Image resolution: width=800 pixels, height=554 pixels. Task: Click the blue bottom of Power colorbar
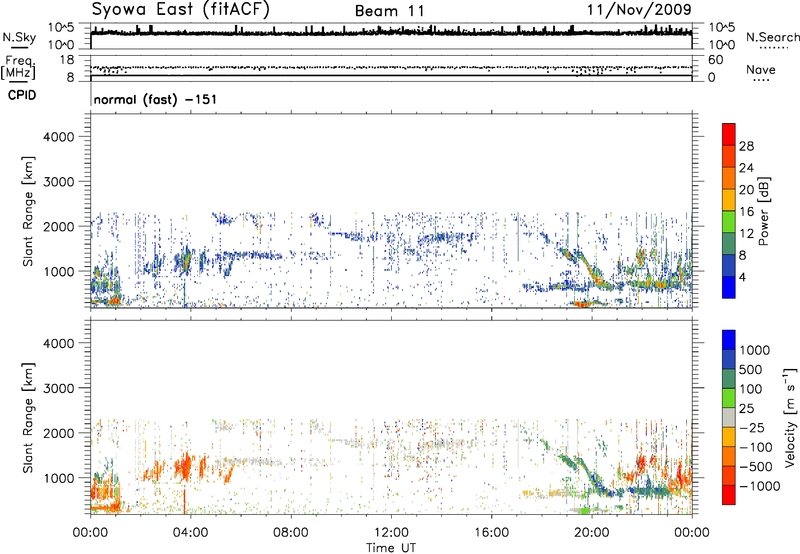click(729, 287)
